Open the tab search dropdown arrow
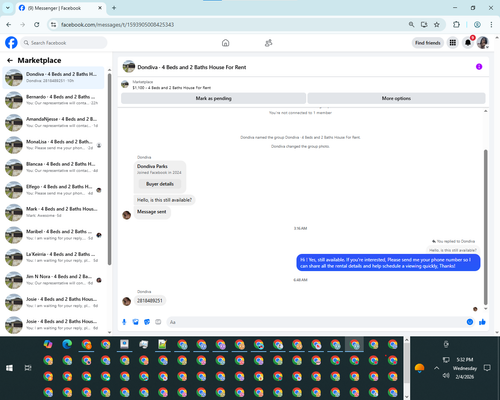The height and width of the screenshot is (400, 500). tap(7, 8)
